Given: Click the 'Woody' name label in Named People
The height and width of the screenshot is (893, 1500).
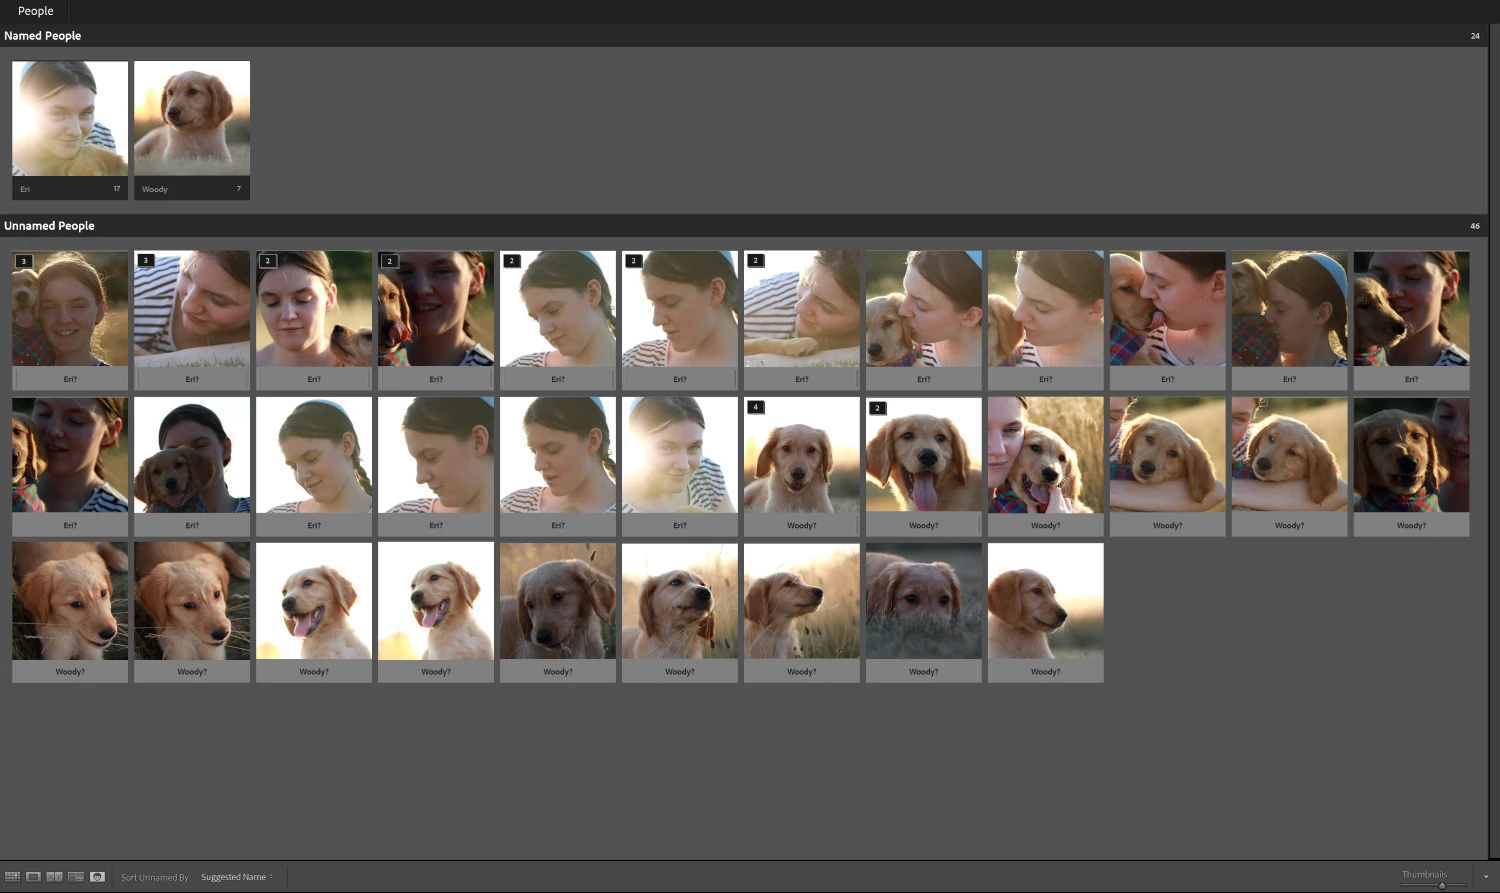Looking at the screenshot, I should pos(155,189).
